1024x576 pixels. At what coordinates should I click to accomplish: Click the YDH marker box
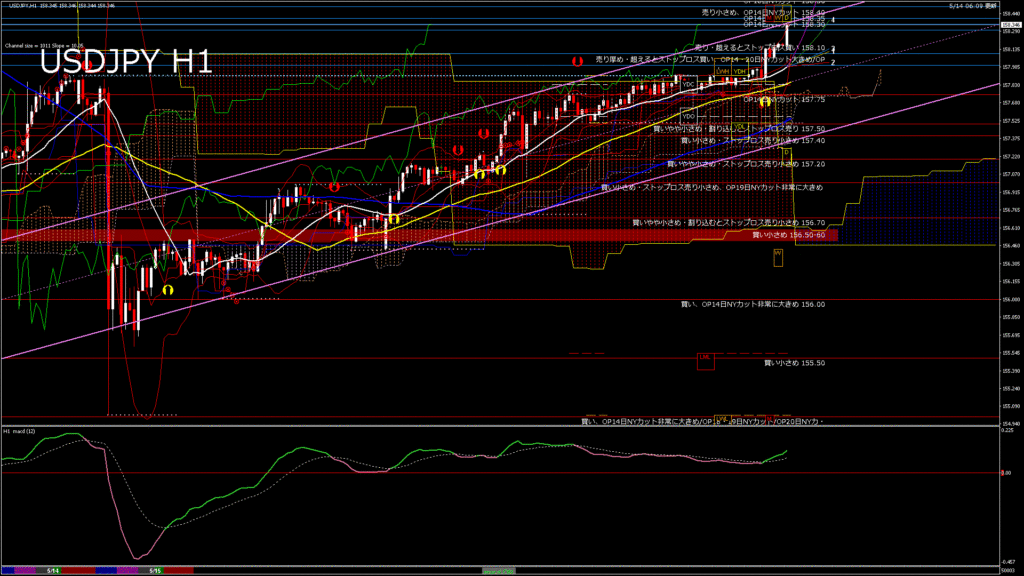click(x=739, y=71)
